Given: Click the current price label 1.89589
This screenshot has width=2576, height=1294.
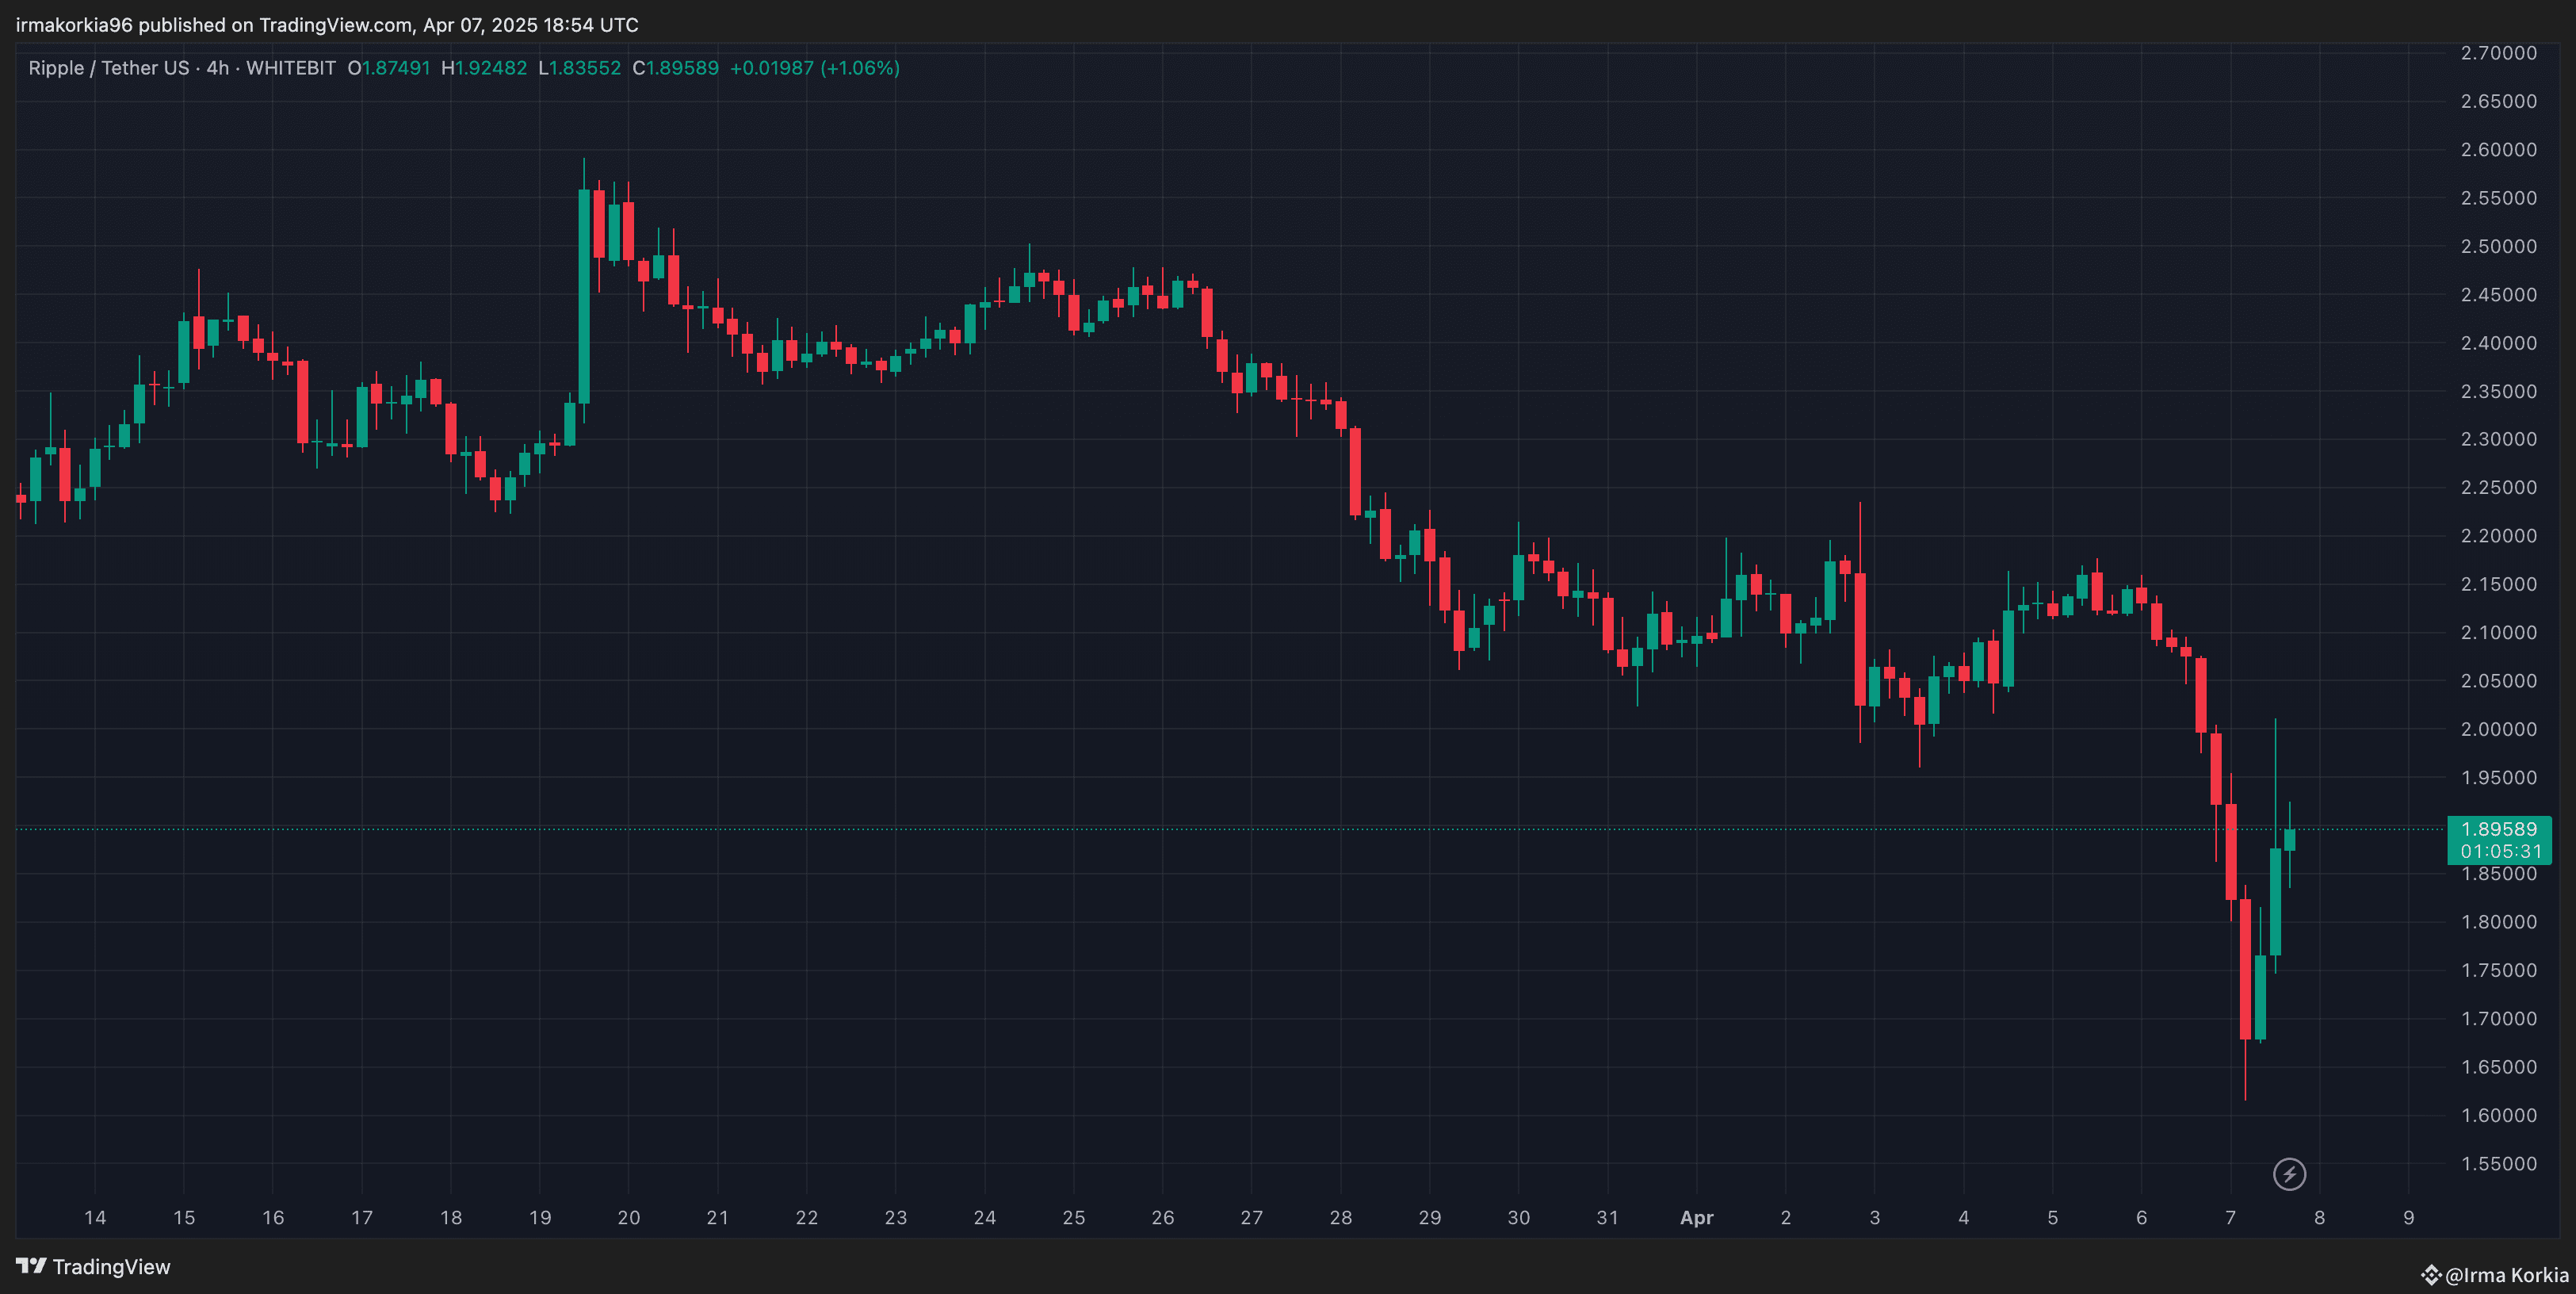Looking at the screenshot, I should (2498, 829).
